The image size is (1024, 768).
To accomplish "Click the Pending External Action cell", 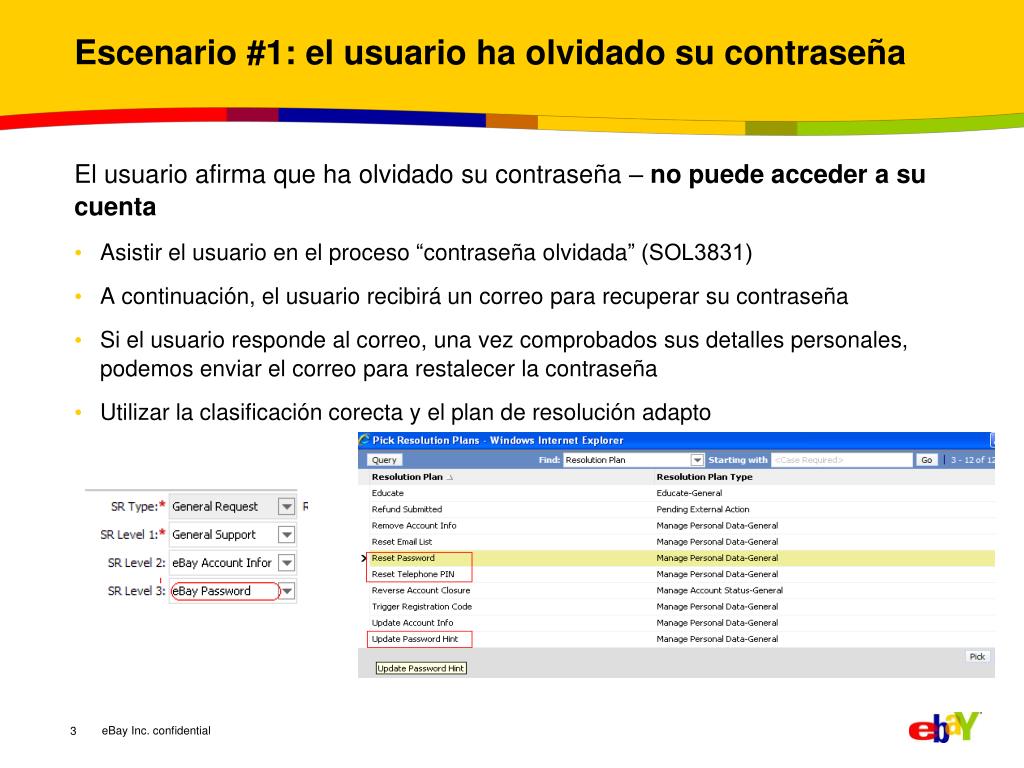I will (703, 509).
